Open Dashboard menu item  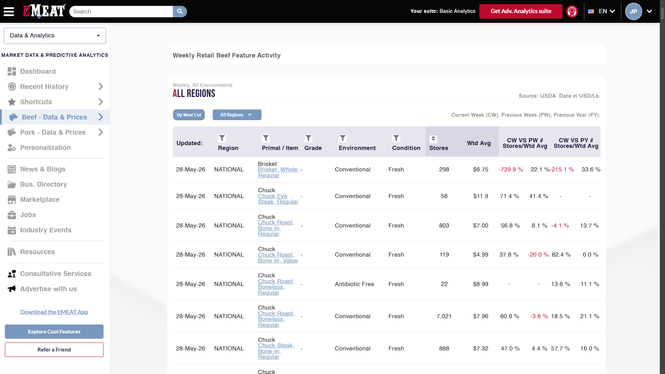pyautogui.click(x=38, y=71)
